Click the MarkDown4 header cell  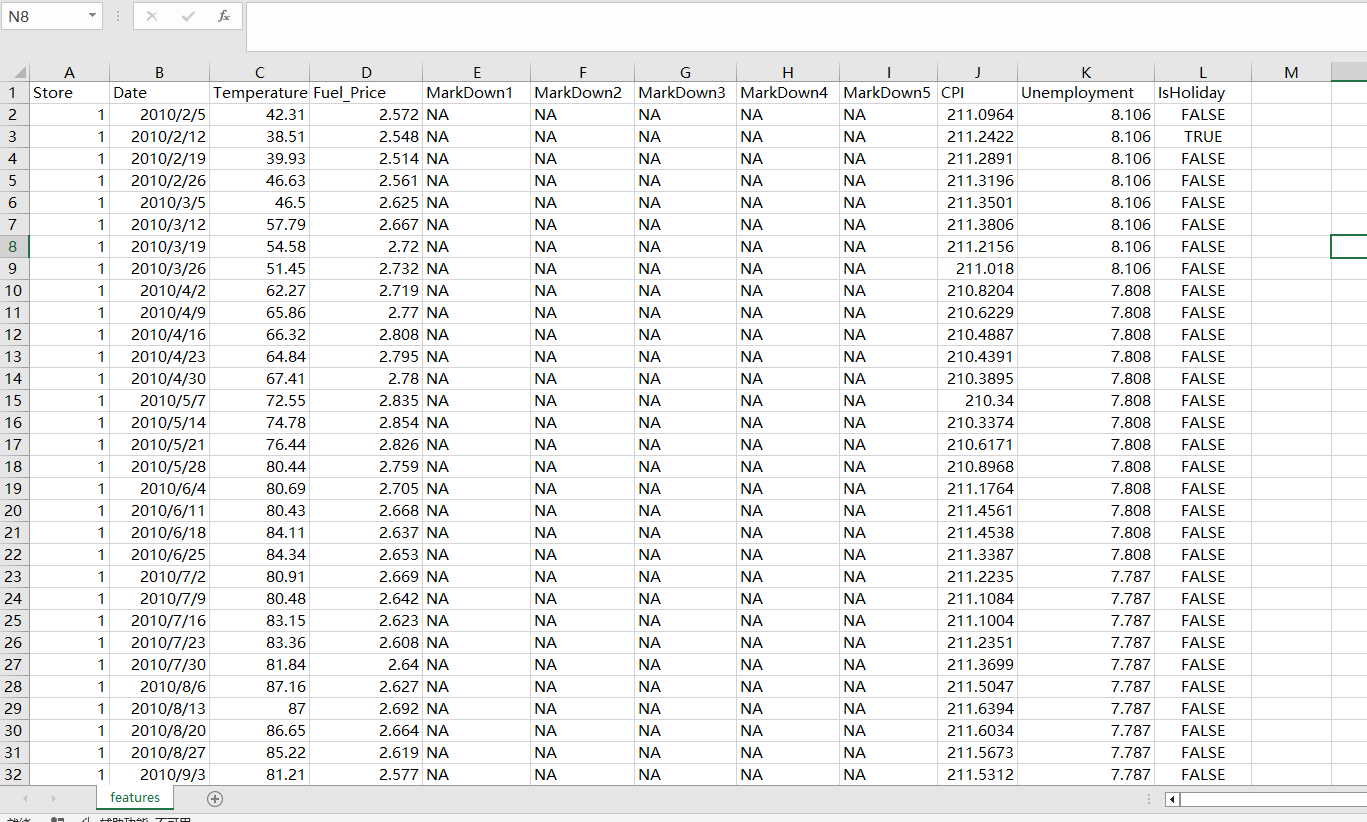tap(788, 92)
